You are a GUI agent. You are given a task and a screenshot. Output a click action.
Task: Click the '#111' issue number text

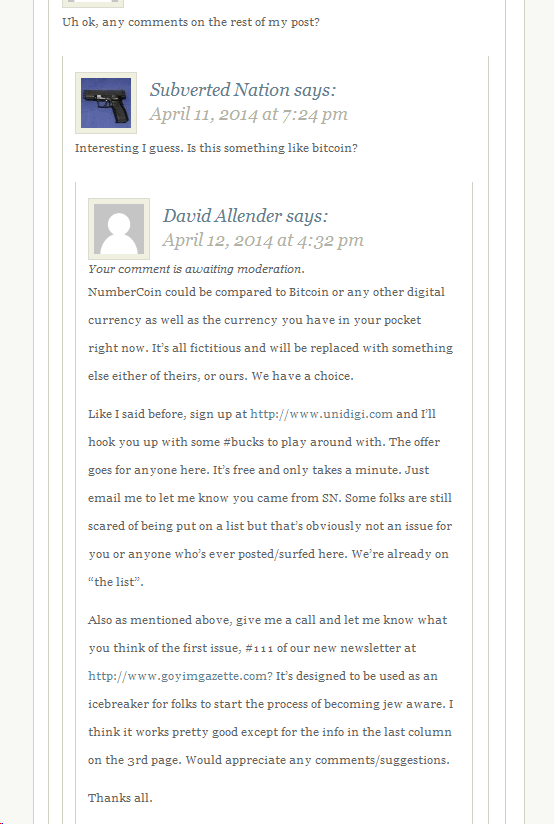[259, 648]
